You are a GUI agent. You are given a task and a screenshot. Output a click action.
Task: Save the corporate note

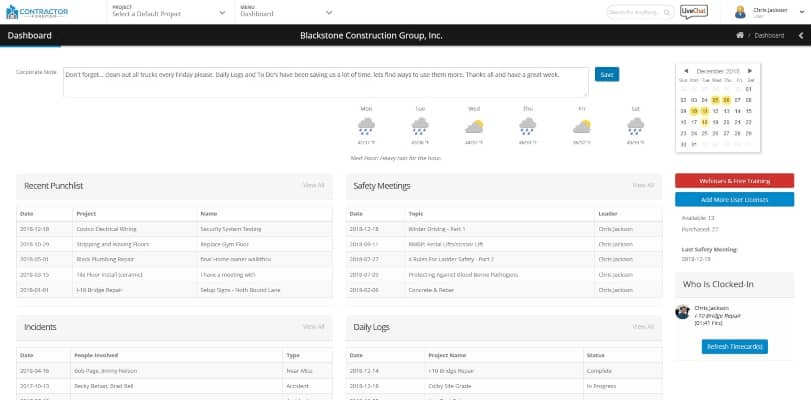coord(607,75)
